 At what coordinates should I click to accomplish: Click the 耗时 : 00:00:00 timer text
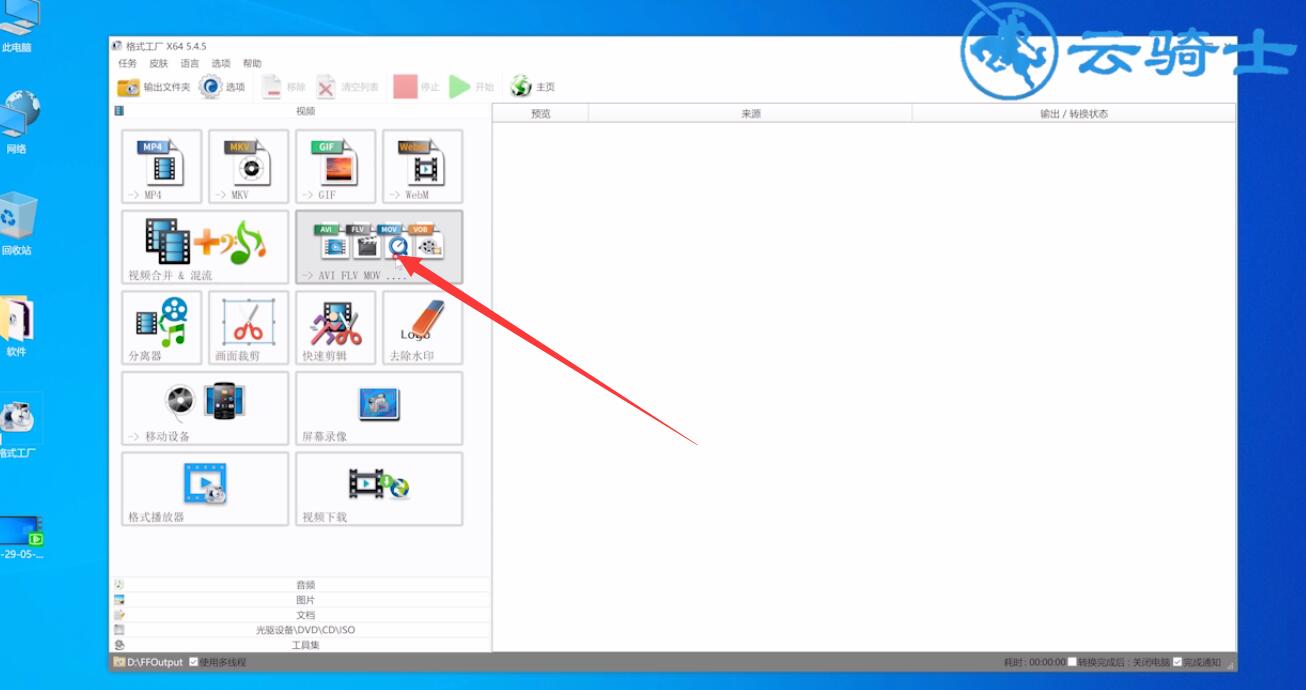1034,662
